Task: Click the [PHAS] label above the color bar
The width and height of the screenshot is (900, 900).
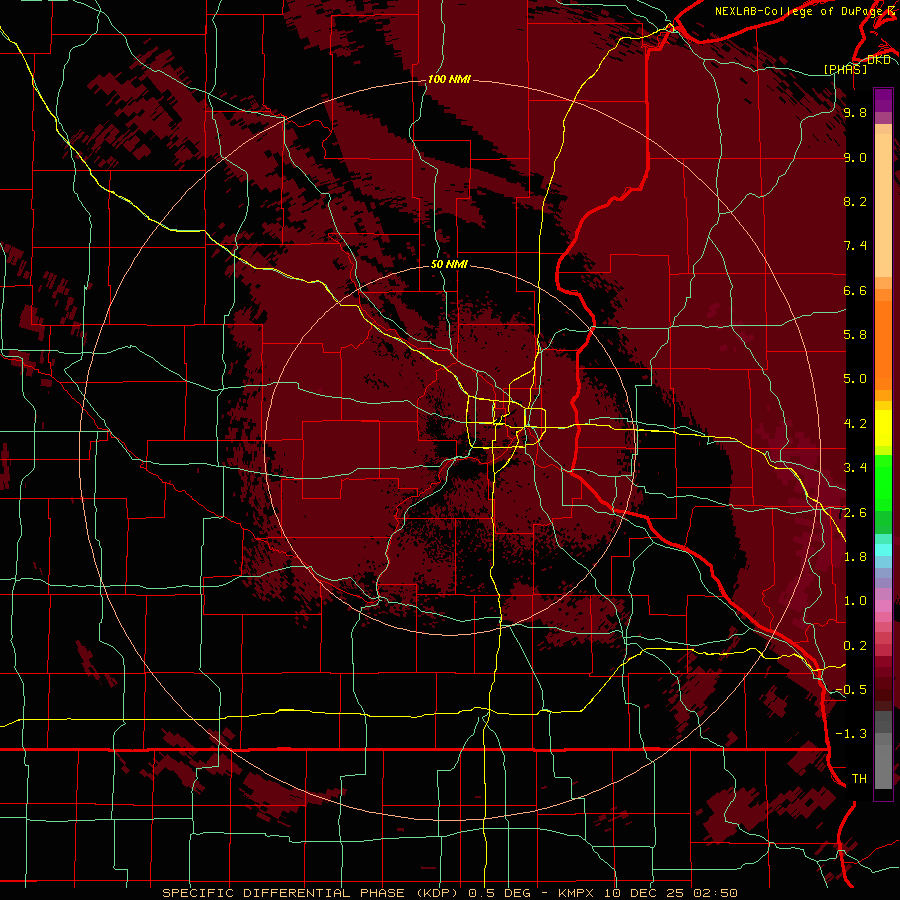Action: [845, 69]
